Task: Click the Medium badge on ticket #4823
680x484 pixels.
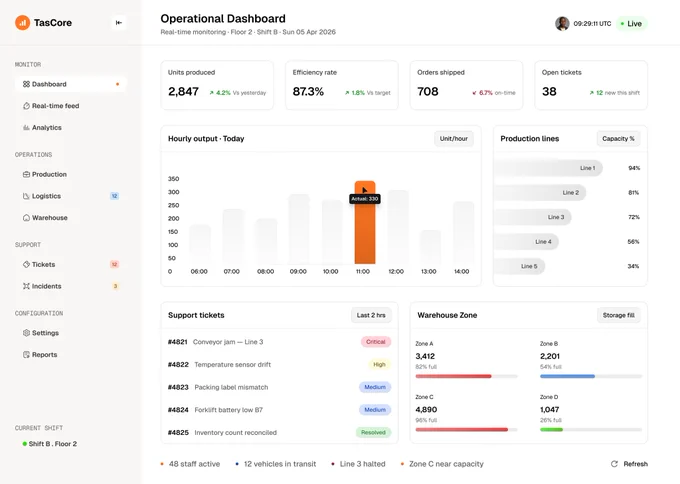Action: [375, 387]
